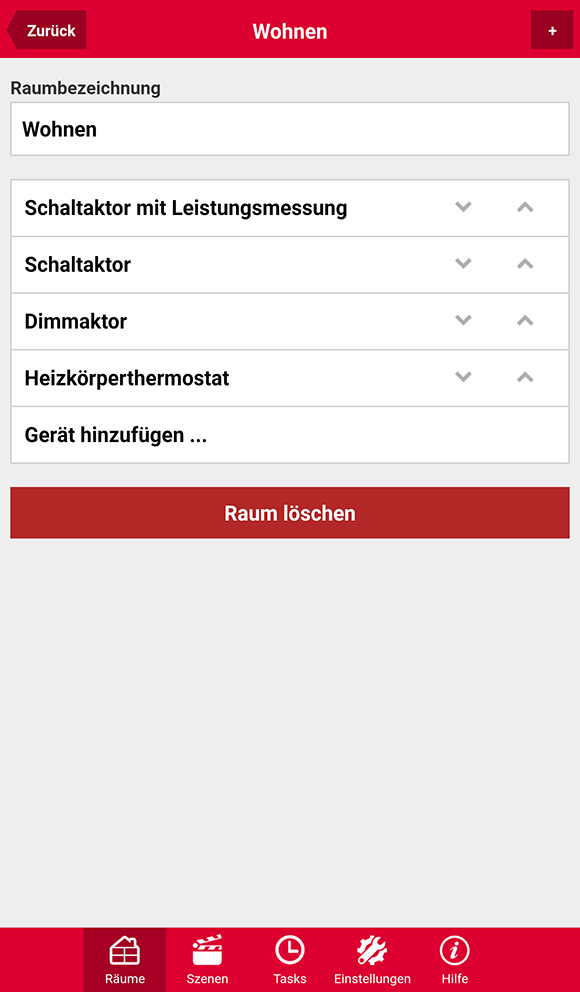The height and width of the screenshot is (992, 580).
Task: Move Schaltaktor mit Leistungsmessung down
Action: coord(464,207)
